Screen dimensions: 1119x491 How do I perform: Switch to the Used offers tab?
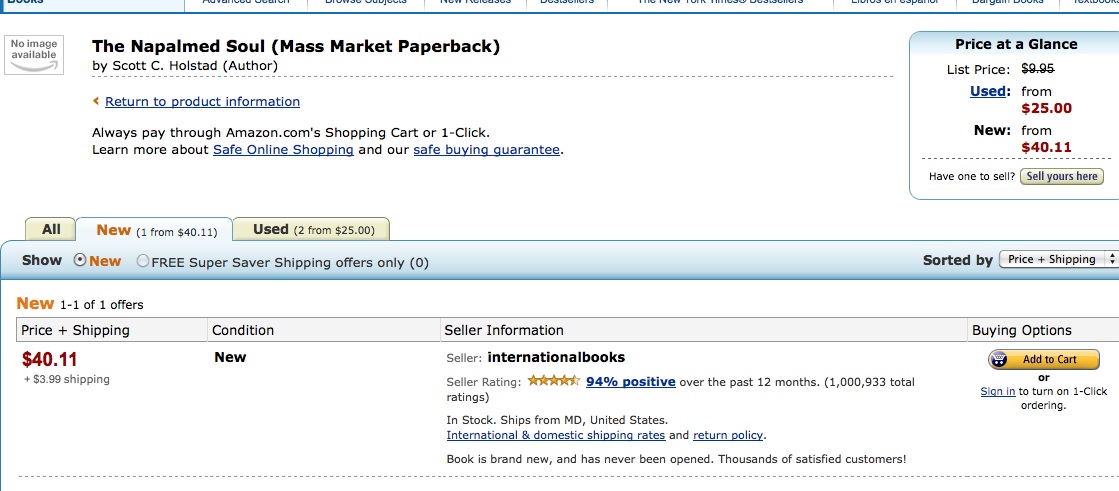click(311, 229)
